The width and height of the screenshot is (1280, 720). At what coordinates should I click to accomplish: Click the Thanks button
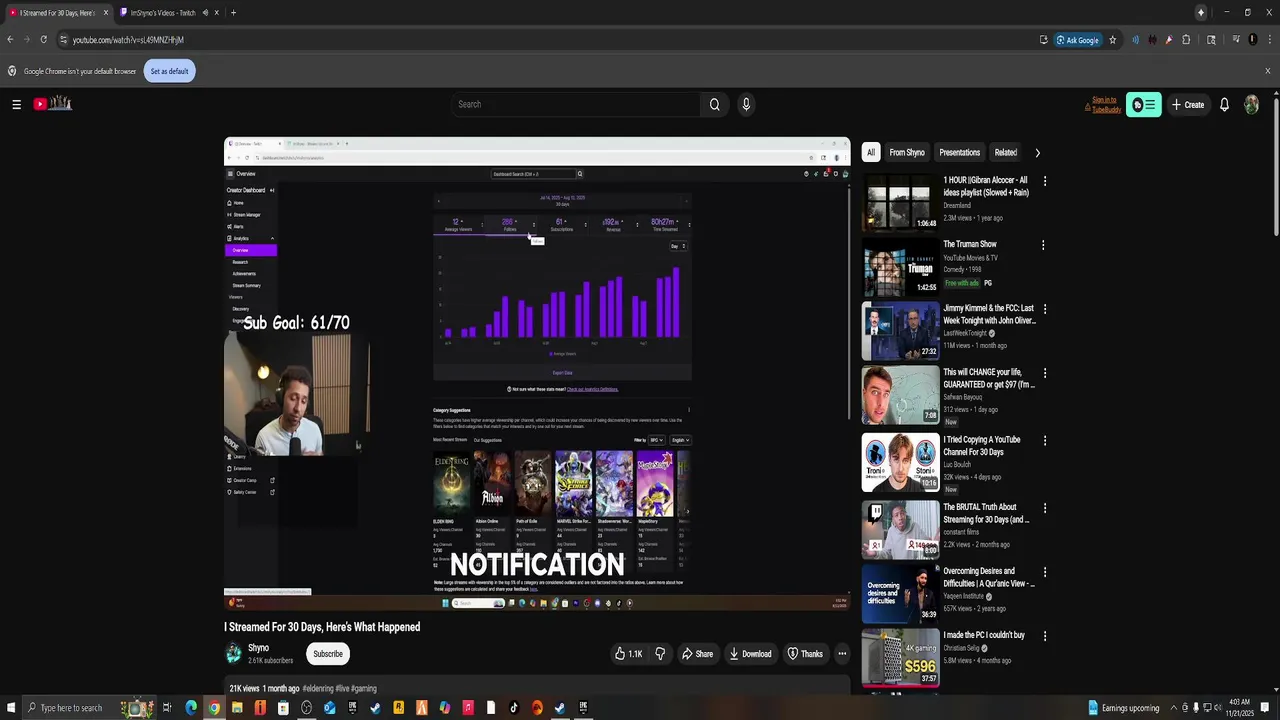click(x=805, y=654)
